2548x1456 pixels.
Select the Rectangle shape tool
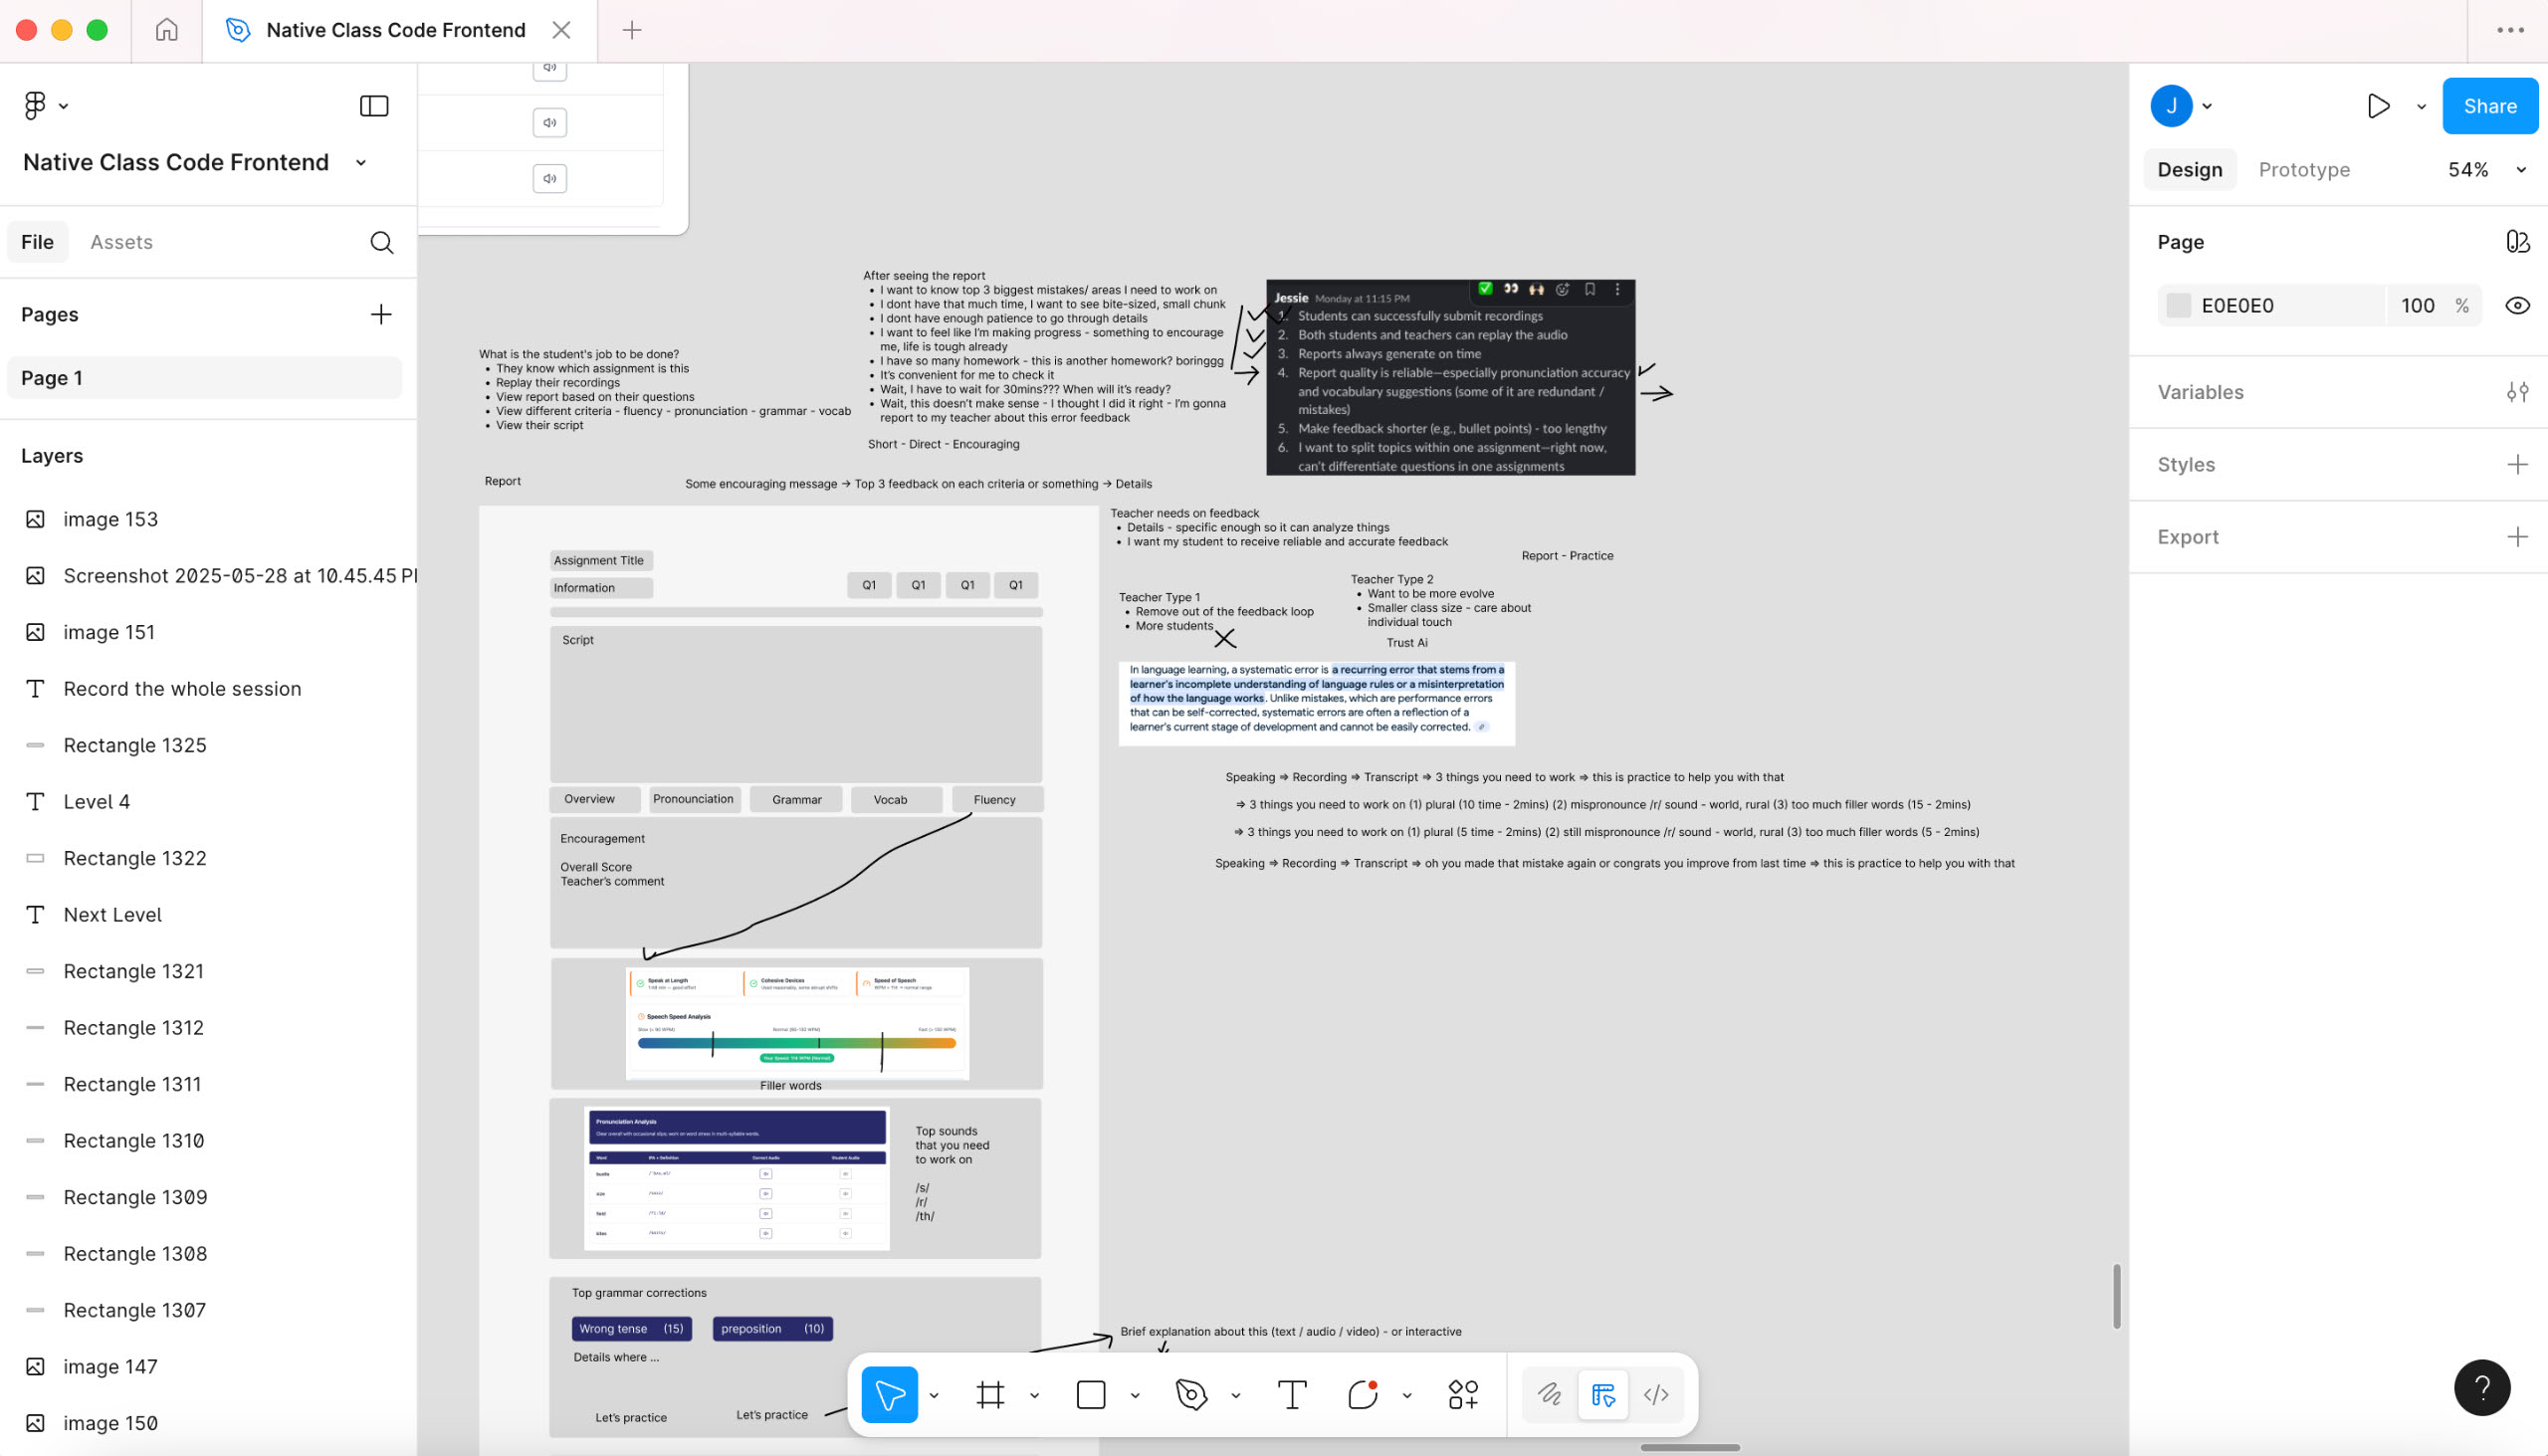(x=1090, y=1394)
